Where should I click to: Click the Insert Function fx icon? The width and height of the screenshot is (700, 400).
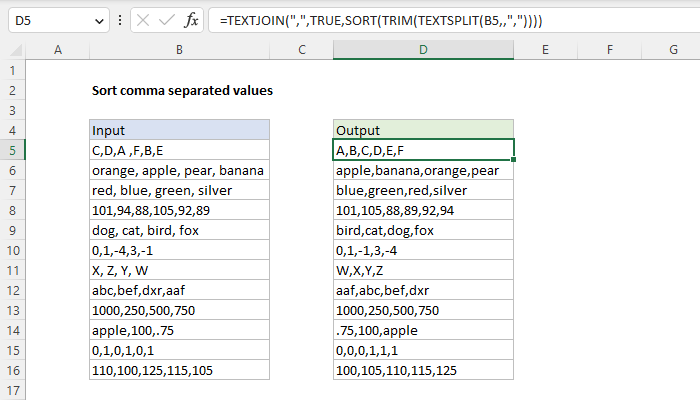191,21
